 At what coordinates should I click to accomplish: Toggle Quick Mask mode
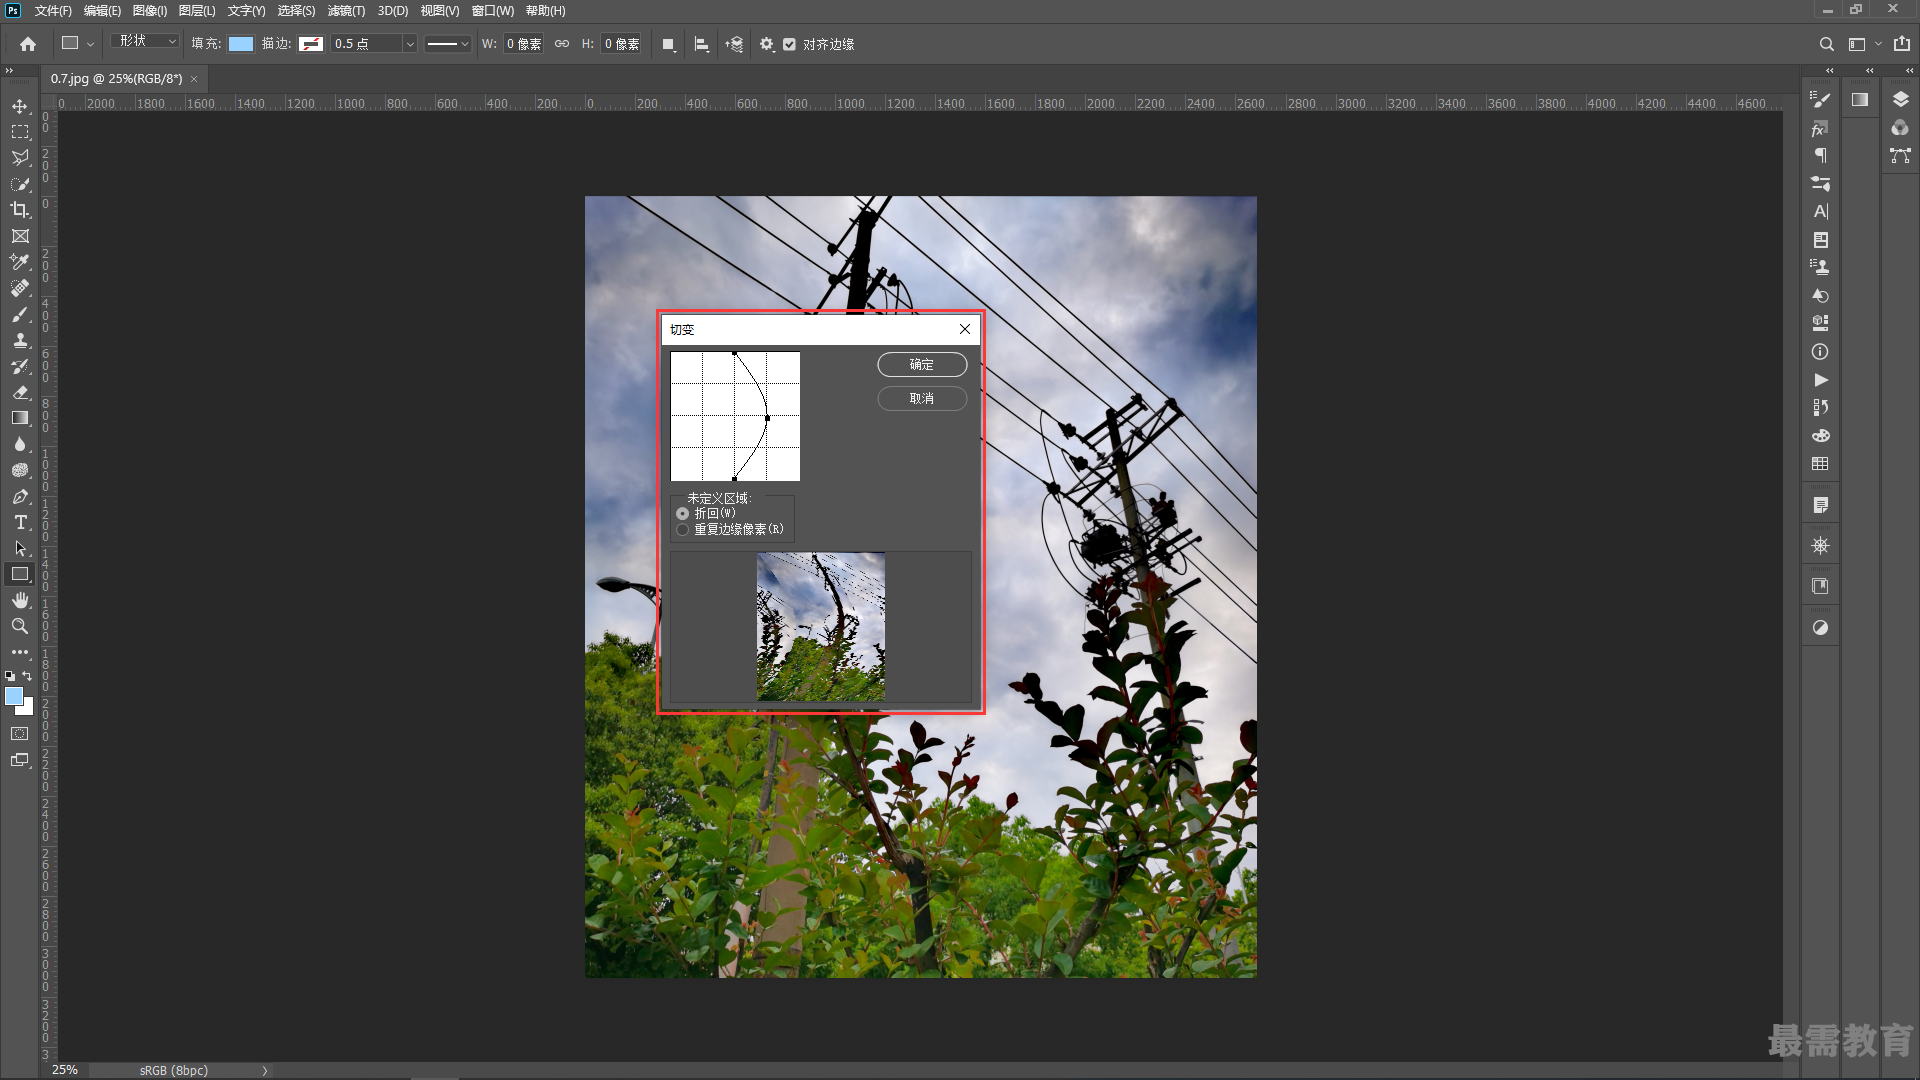point(20,734)
